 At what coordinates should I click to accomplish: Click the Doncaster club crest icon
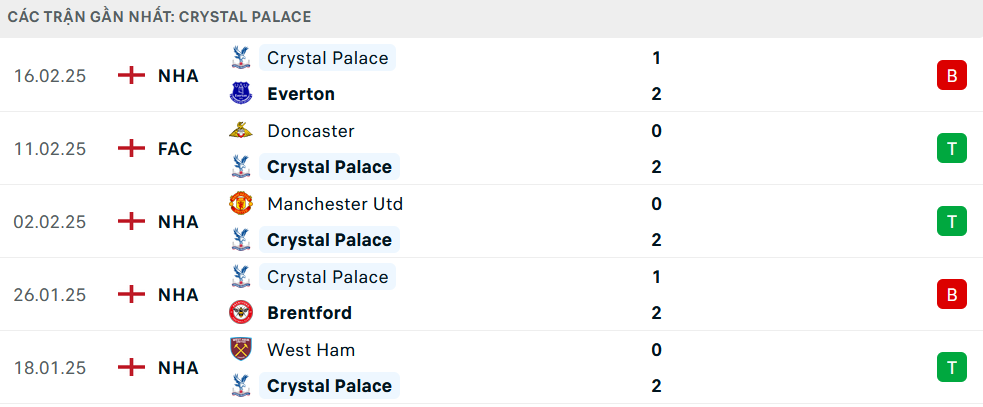click(x=241, y=130)
